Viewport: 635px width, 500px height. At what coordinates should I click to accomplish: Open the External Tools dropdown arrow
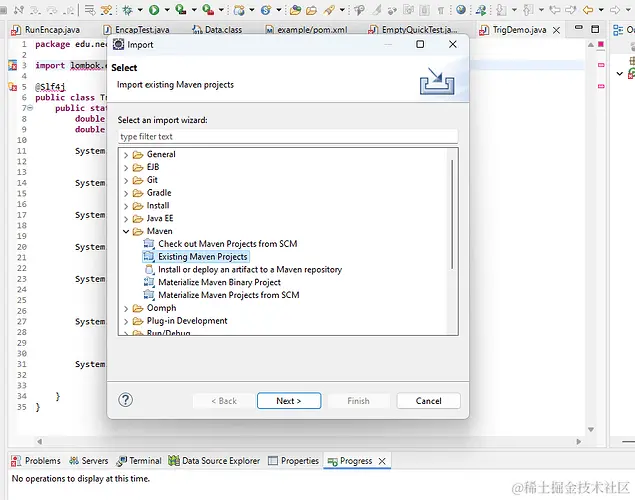pyautogui.click(x=221, y=9)
